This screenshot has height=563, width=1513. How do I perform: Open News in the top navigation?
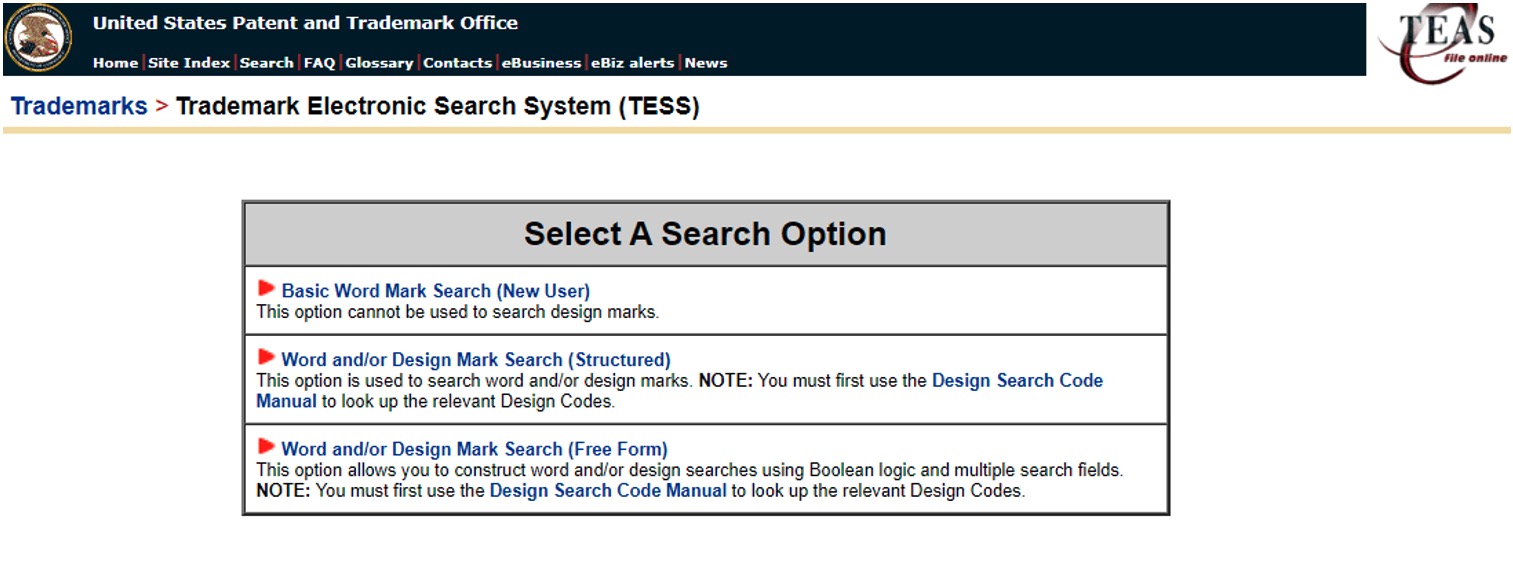[706, 63]
